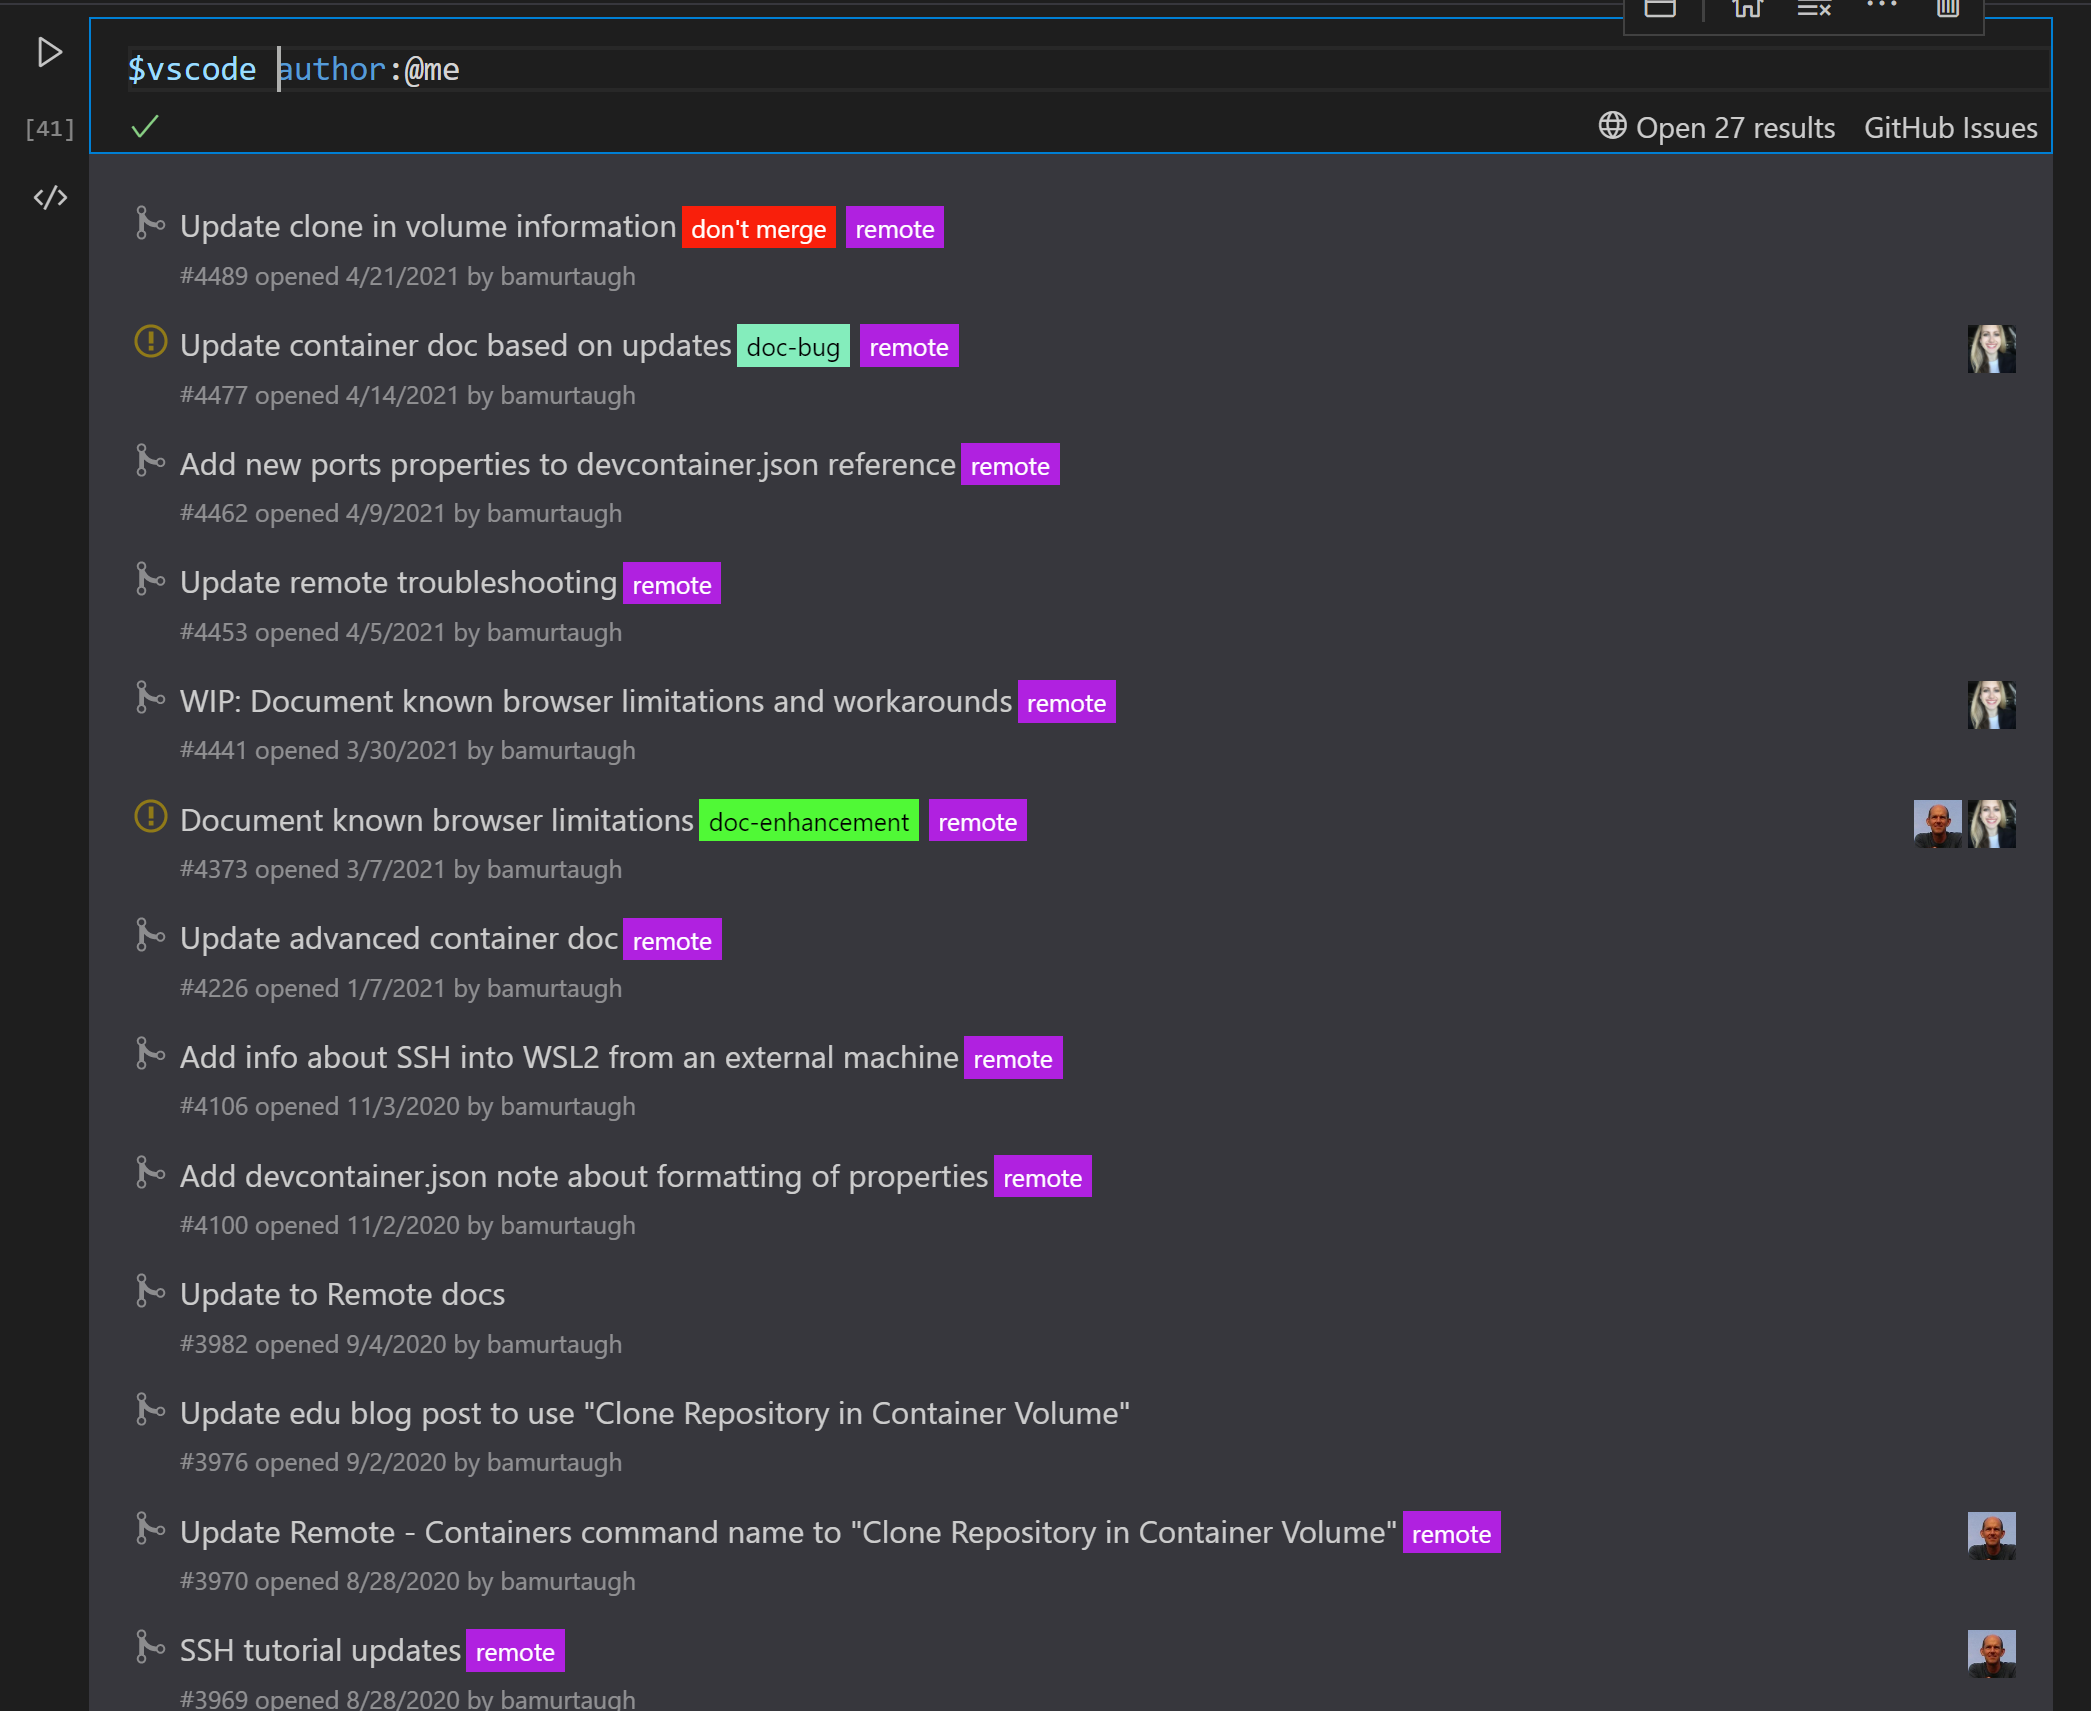Open 27 results in the browser

point(1735,127)
